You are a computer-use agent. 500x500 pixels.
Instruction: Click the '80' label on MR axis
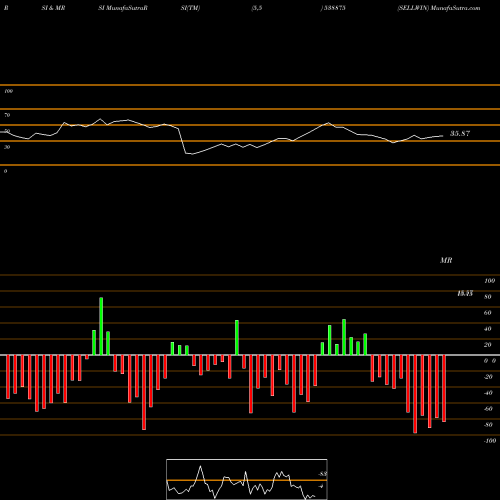pos(488,297)
